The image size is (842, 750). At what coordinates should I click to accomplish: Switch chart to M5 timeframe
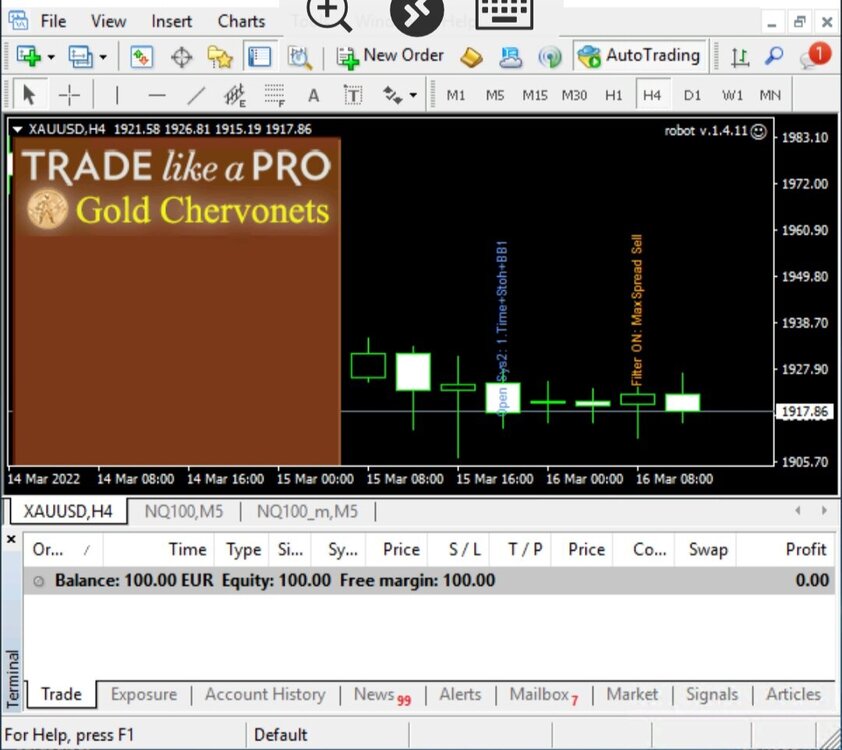pyautogui.click(x=495, y=95)
